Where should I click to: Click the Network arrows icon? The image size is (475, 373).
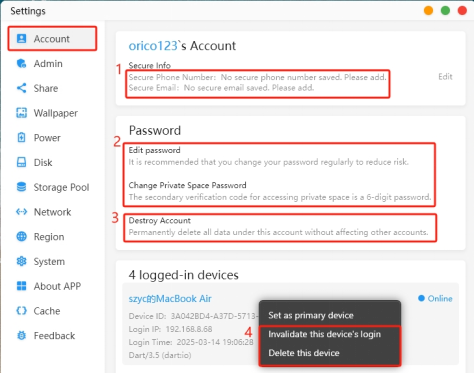tap(21, 212)
